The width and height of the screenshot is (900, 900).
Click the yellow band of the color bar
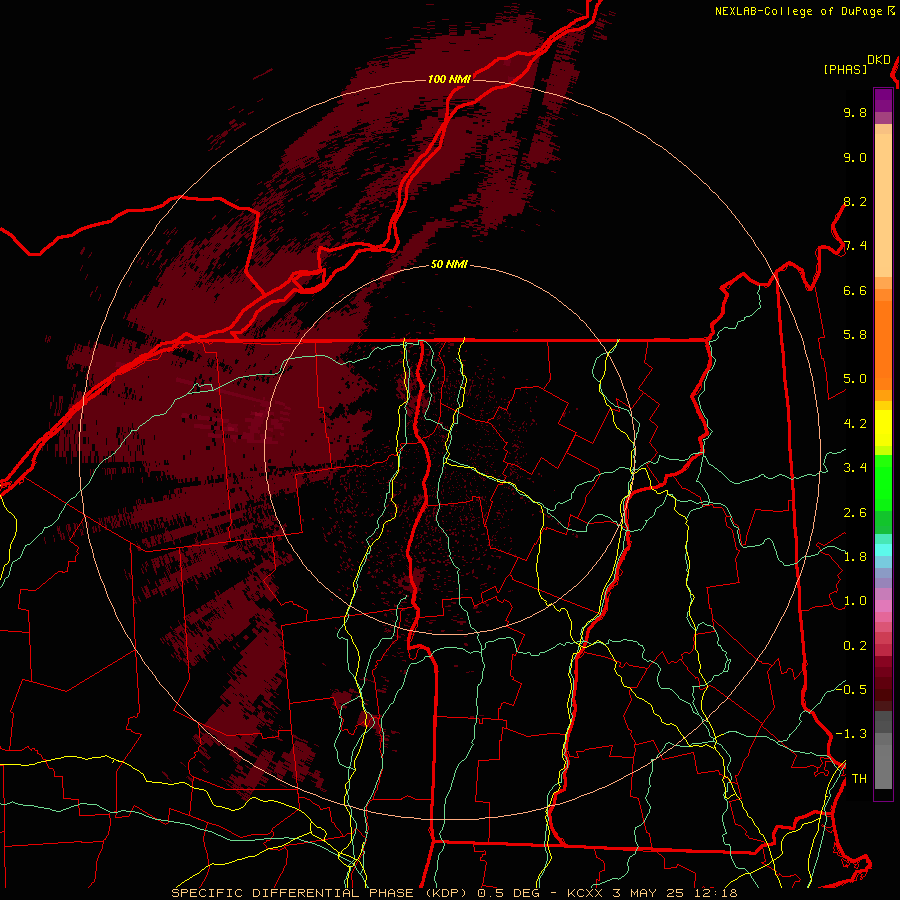tap(883, 428)
